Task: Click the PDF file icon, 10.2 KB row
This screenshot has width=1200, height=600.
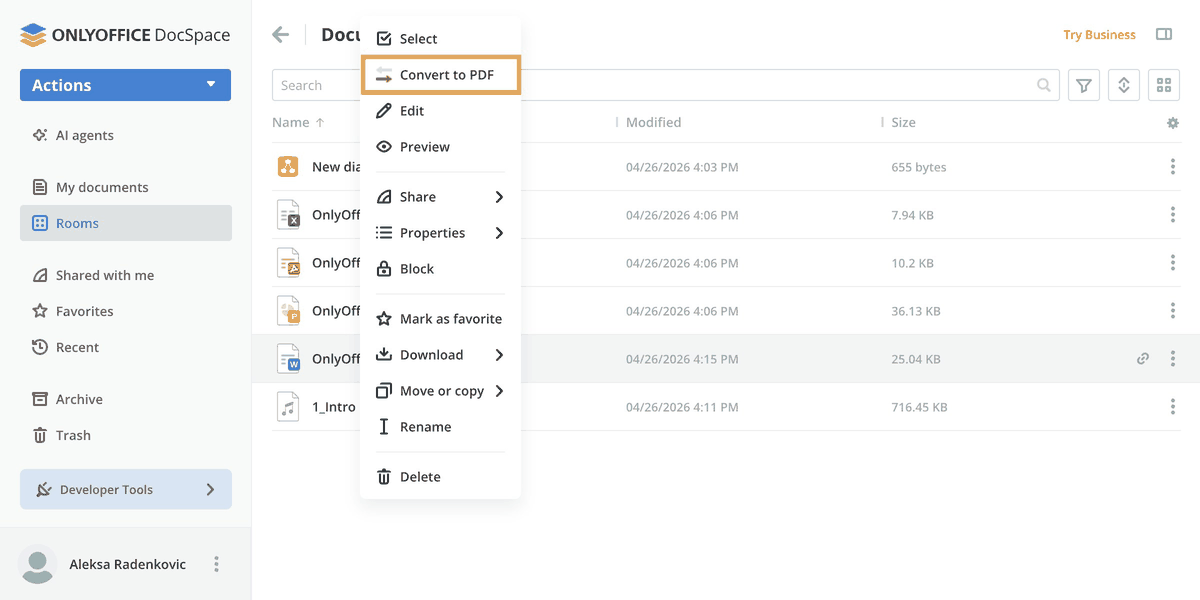Action: 288,263
